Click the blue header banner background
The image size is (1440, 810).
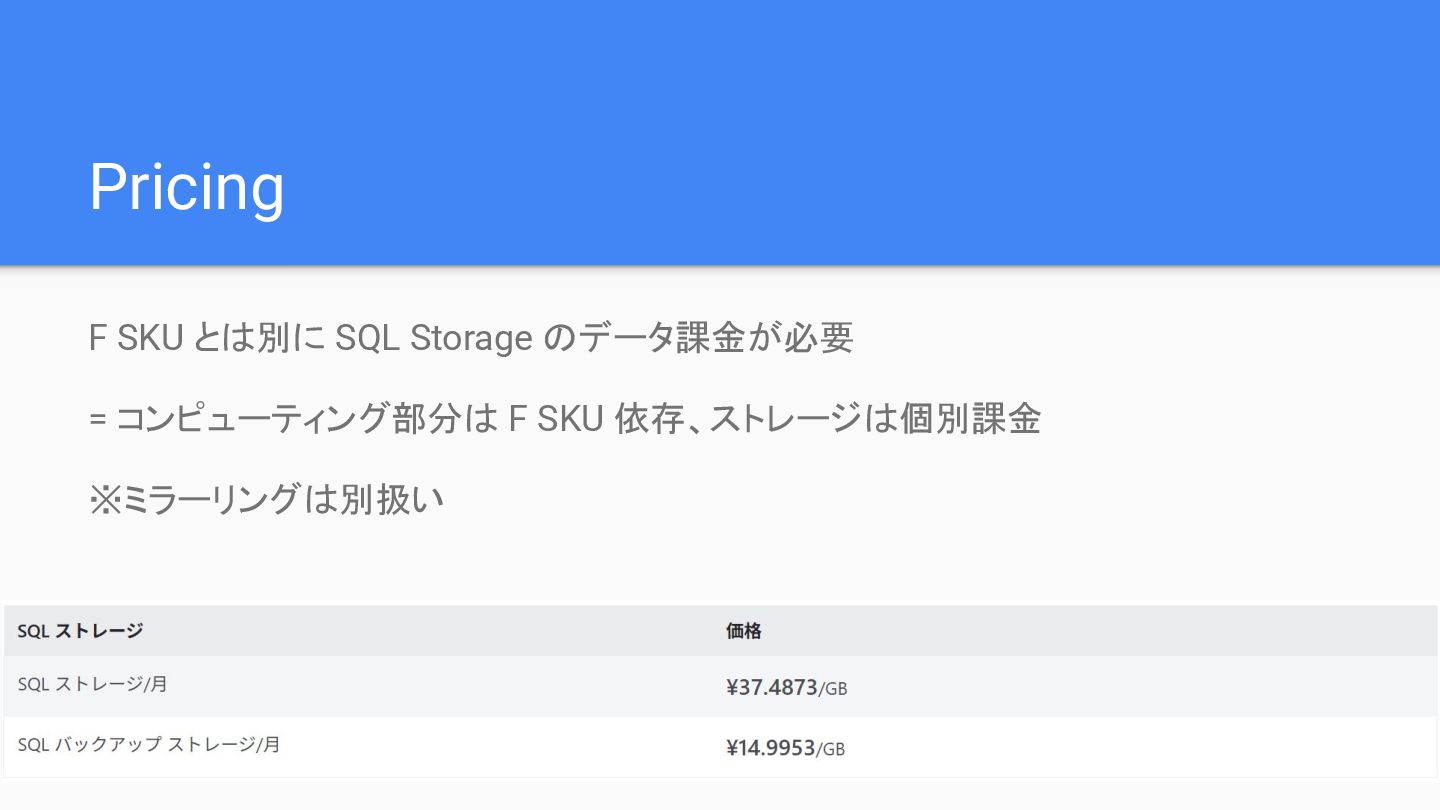click(800, 90)
